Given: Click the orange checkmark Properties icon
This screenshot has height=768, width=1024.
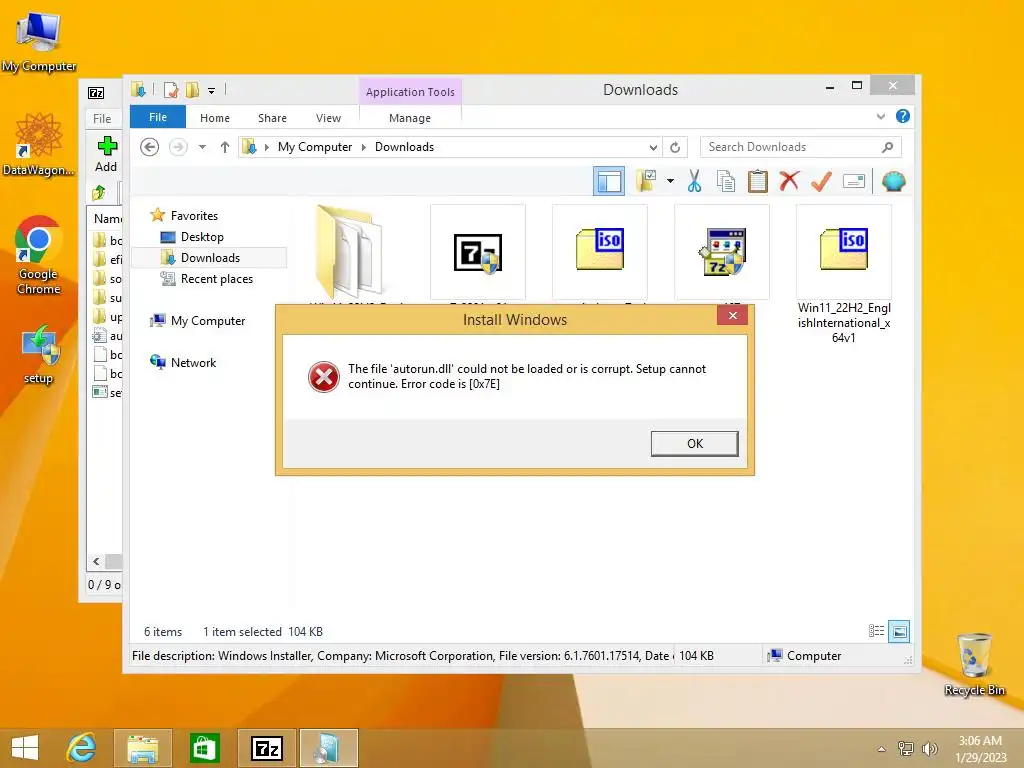Looking at the screenshot, I should (821, 181).
